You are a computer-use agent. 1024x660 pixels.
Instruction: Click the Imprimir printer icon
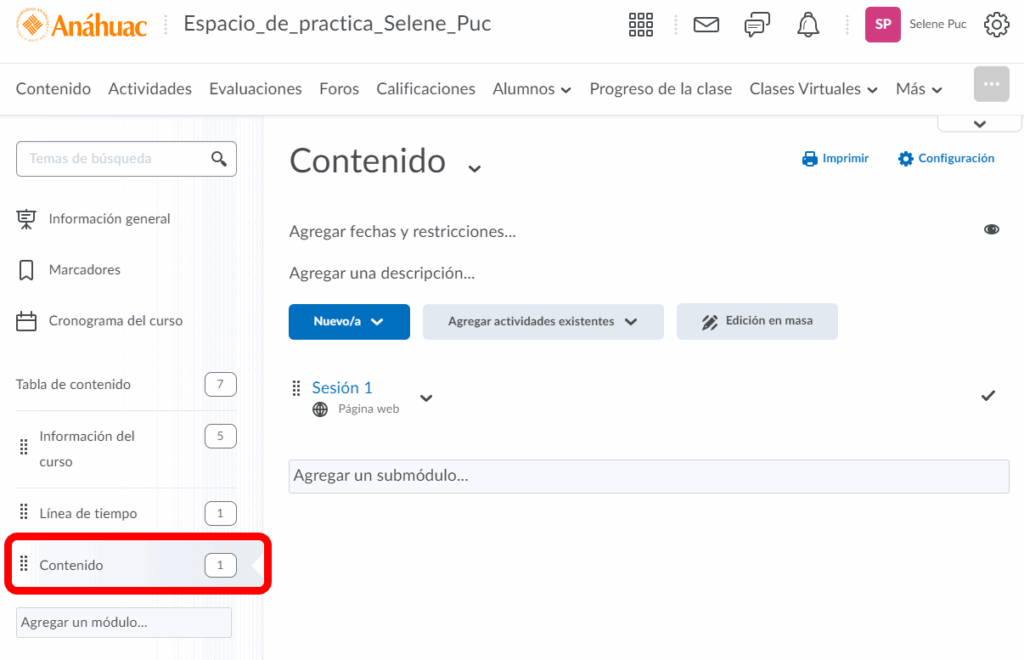[x=810, y=159]
